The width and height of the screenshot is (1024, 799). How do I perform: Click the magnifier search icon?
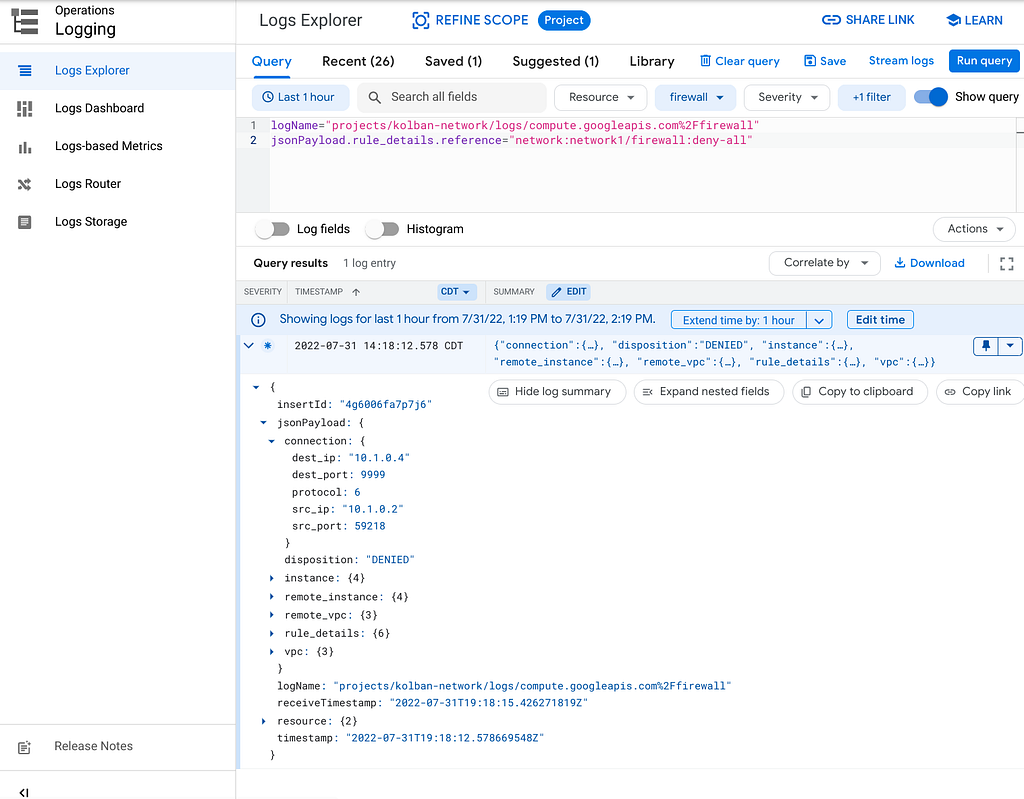tap(374, 97)
